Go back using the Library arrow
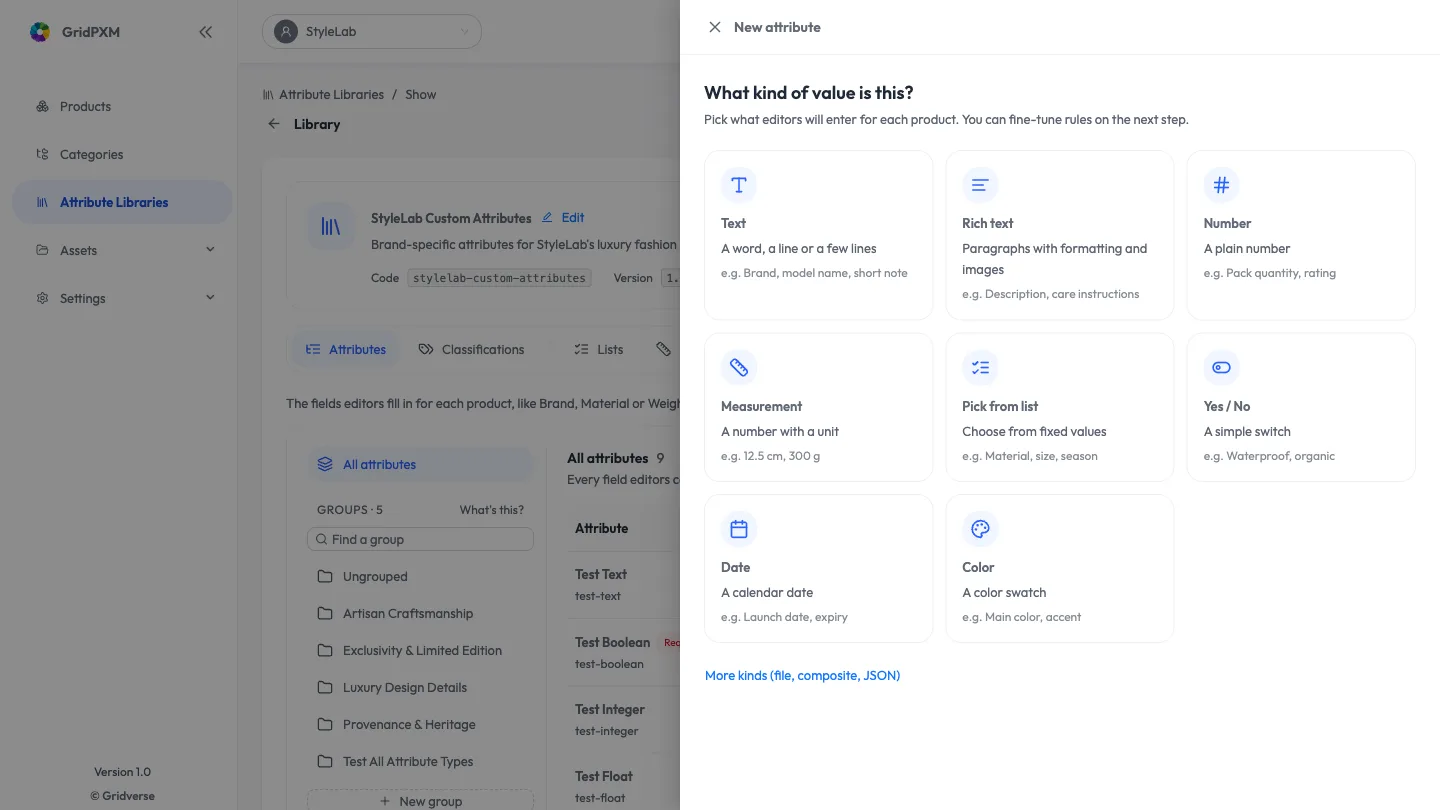The image size is (1440, 810). point(274,124)
